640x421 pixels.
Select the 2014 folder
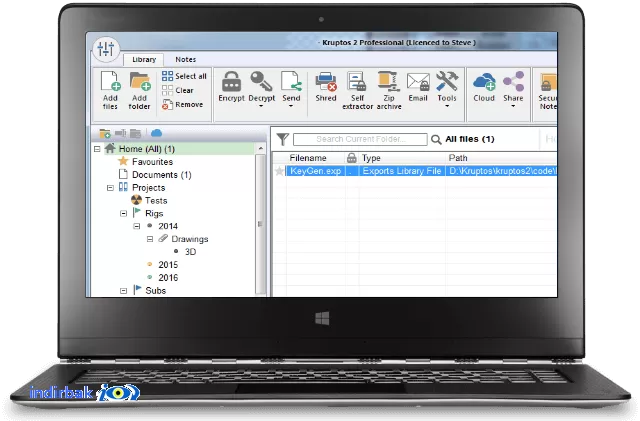(x=168, y=226)
